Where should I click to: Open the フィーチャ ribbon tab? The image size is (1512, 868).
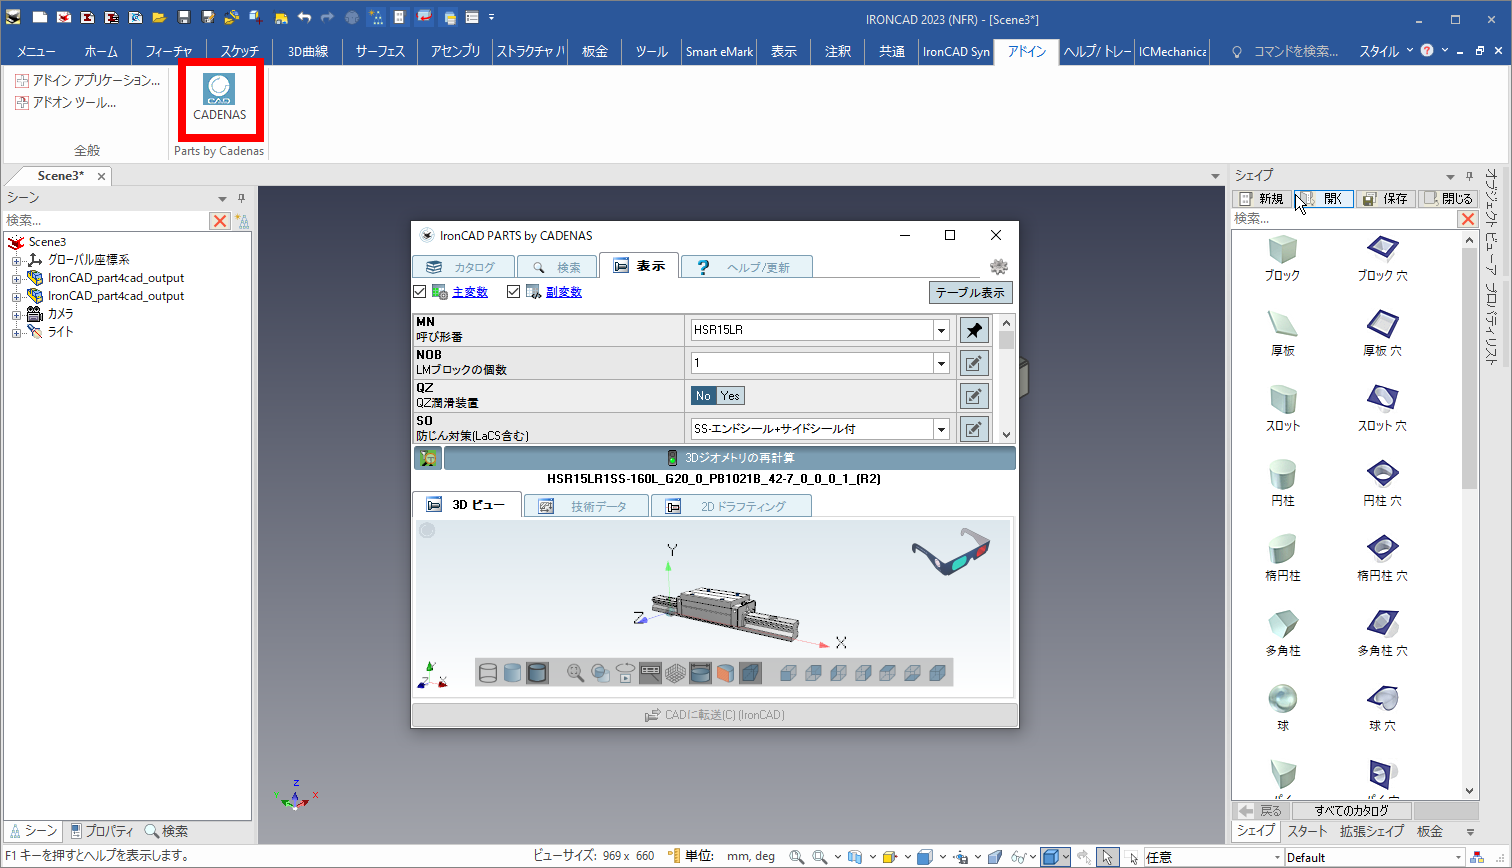[x=168, y=51]
